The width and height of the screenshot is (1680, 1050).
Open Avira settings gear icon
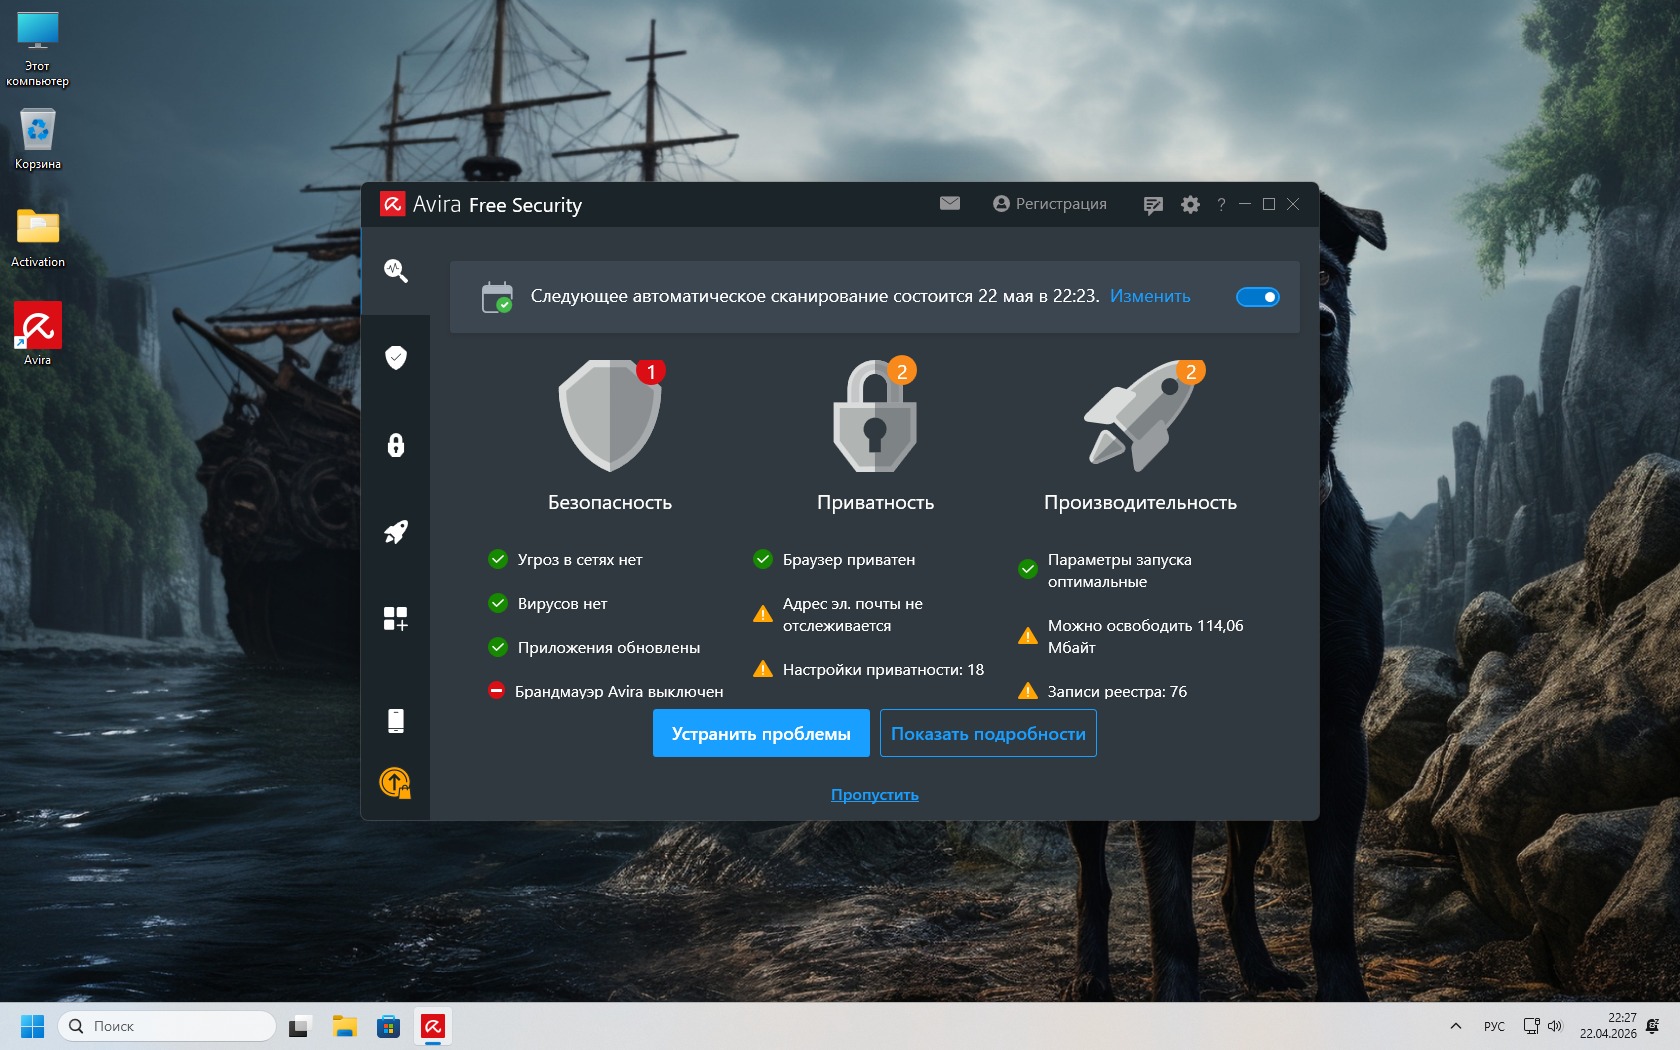point(1190,205)
